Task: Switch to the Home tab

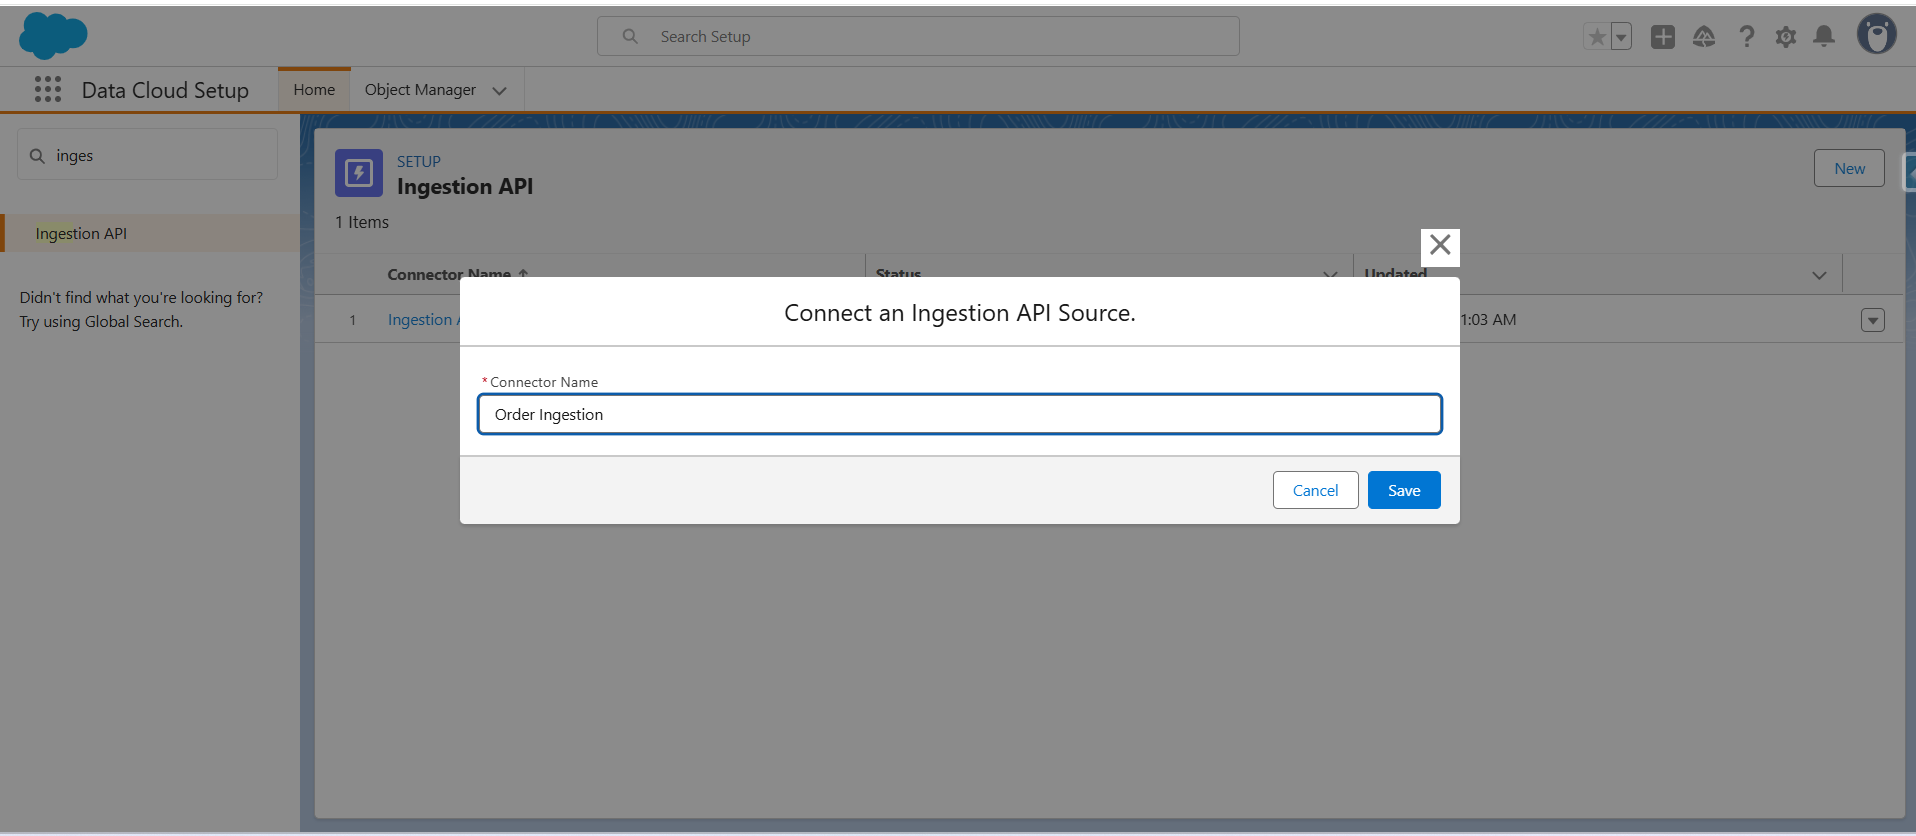Action: (314, 90)
